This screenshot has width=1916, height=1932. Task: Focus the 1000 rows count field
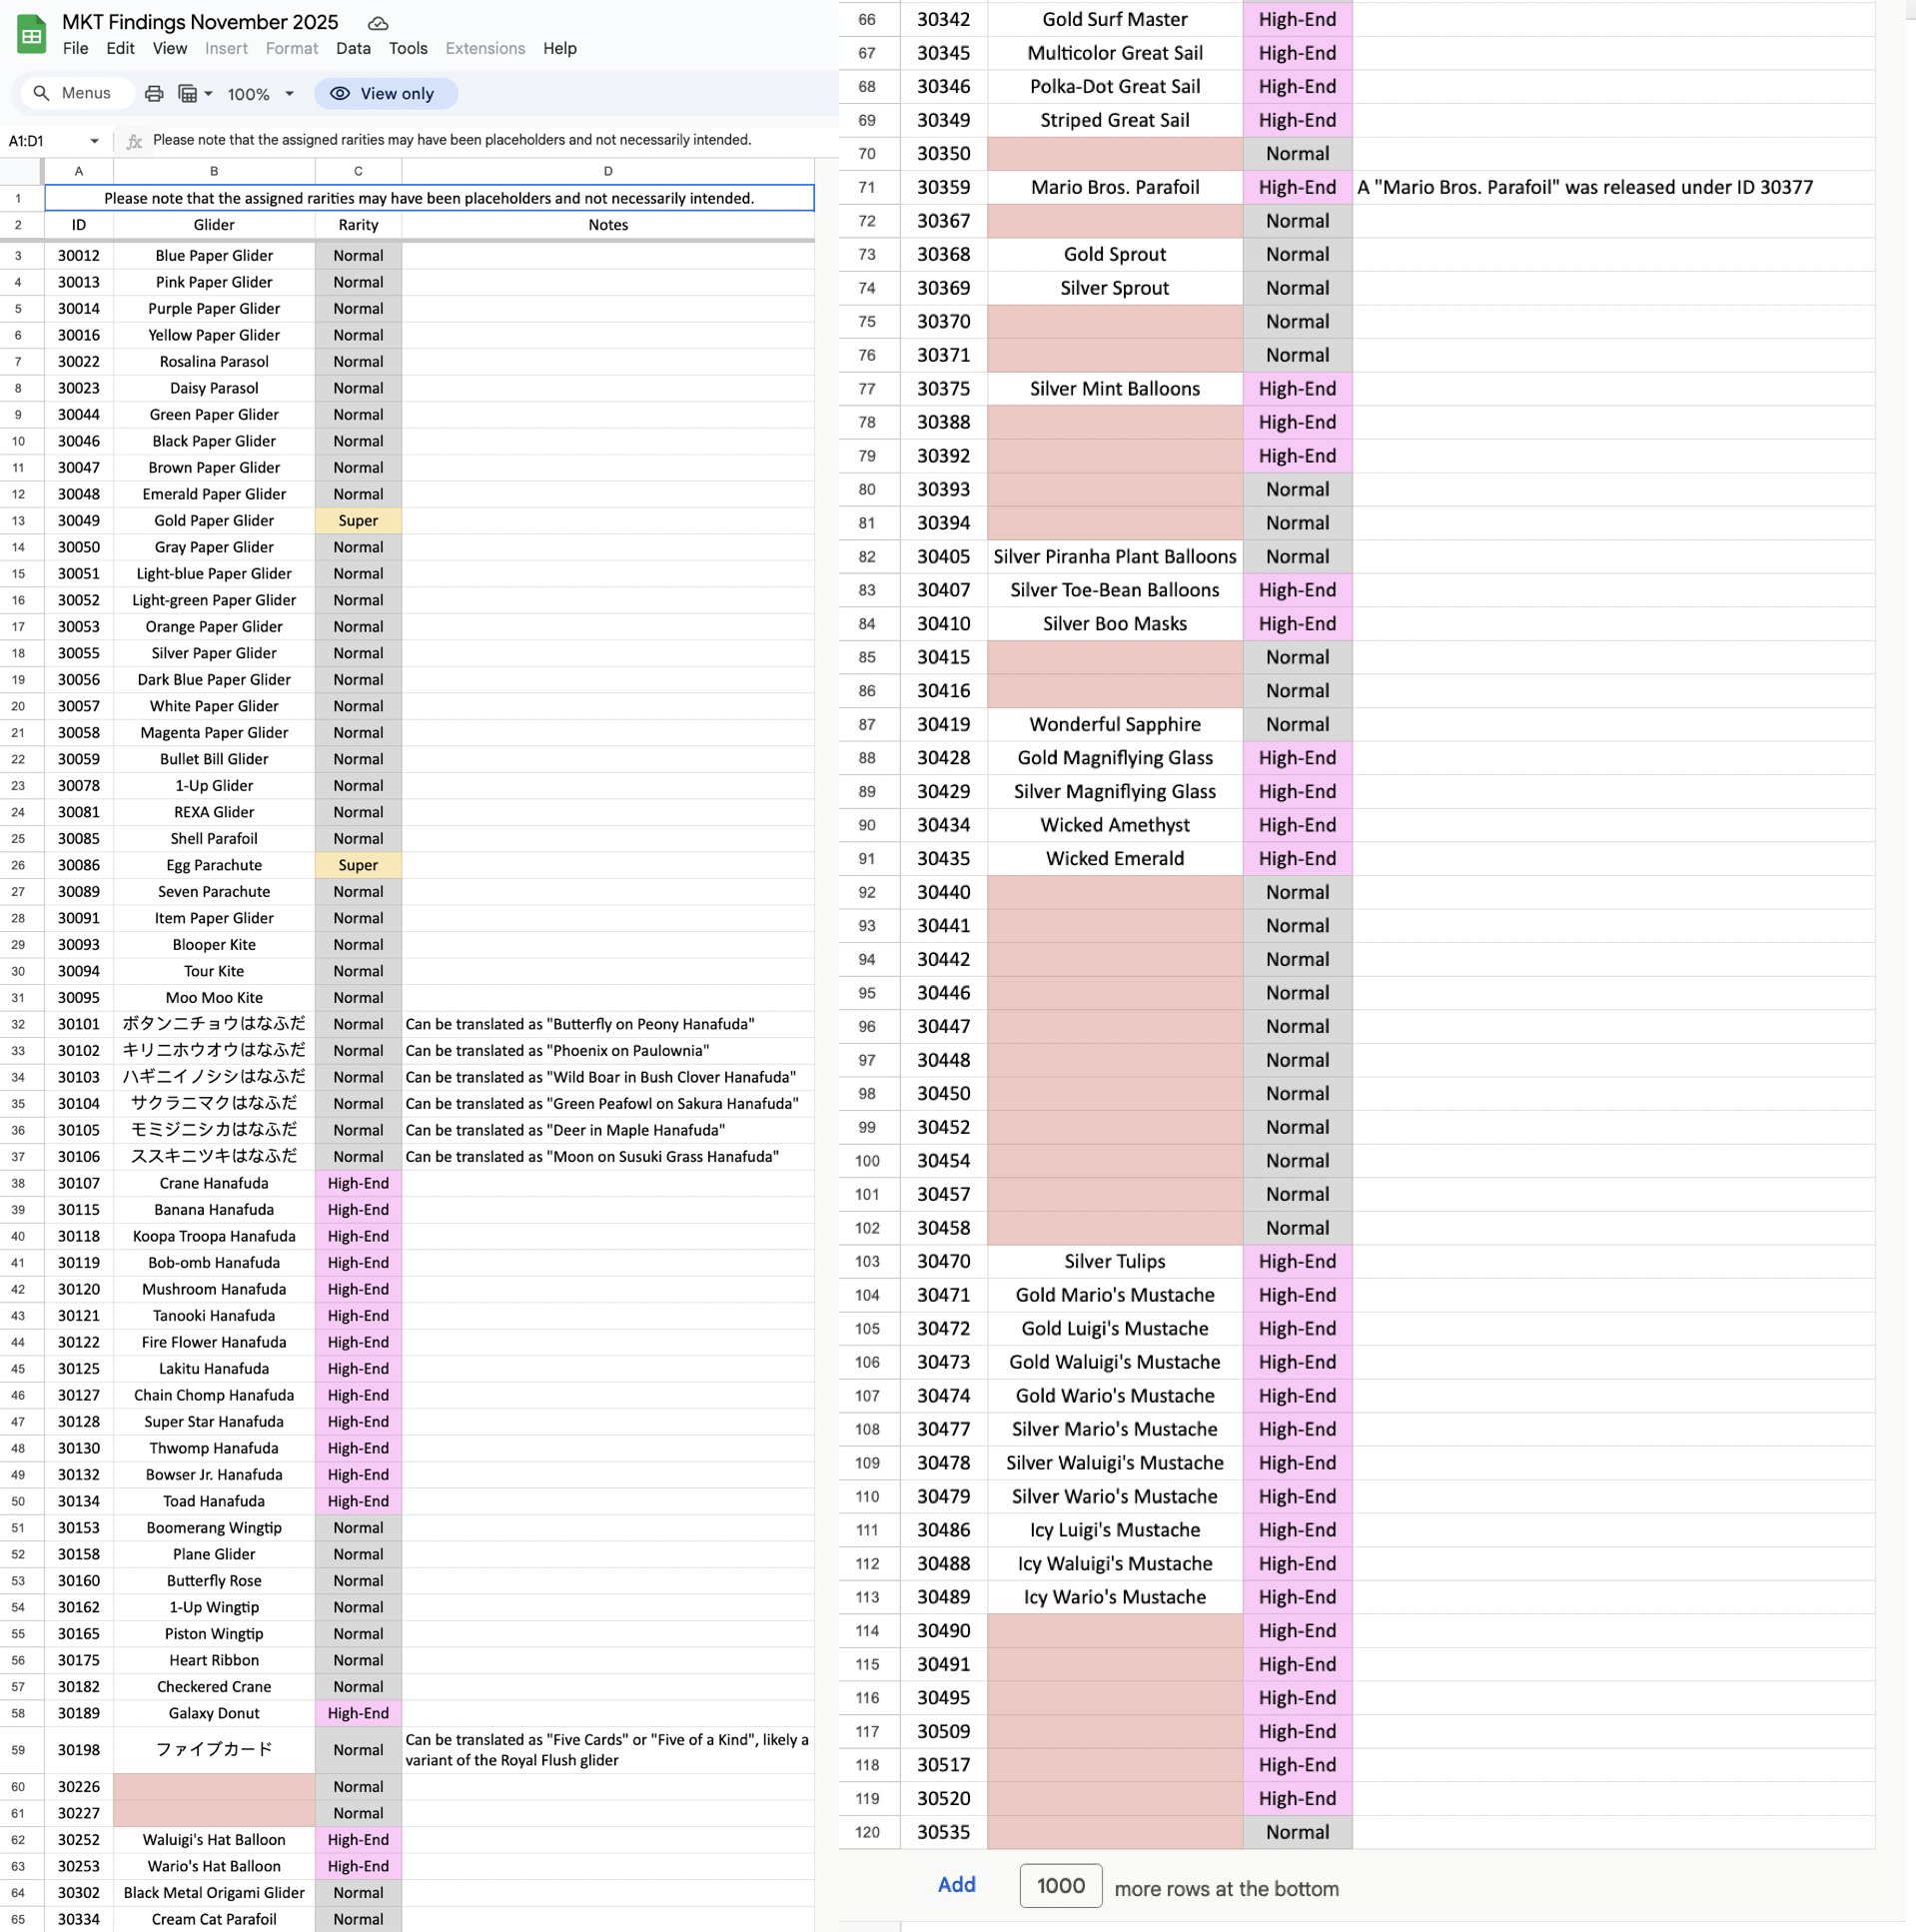click(x=1060, y=1885)
